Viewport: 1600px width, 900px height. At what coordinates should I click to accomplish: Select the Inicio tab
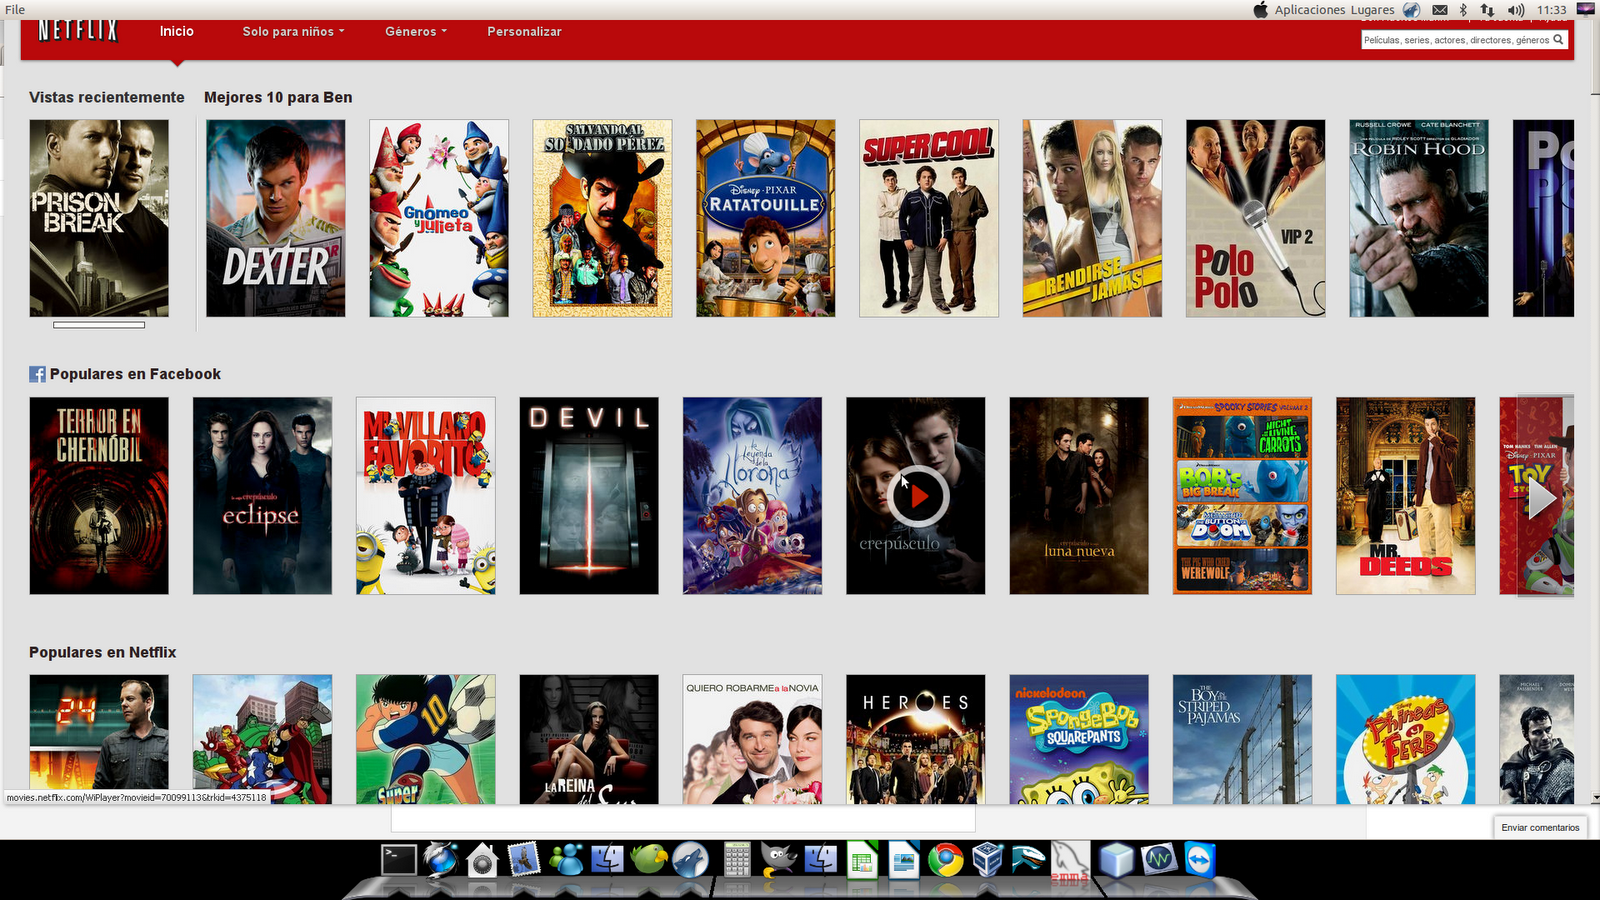tap(176, 31)
